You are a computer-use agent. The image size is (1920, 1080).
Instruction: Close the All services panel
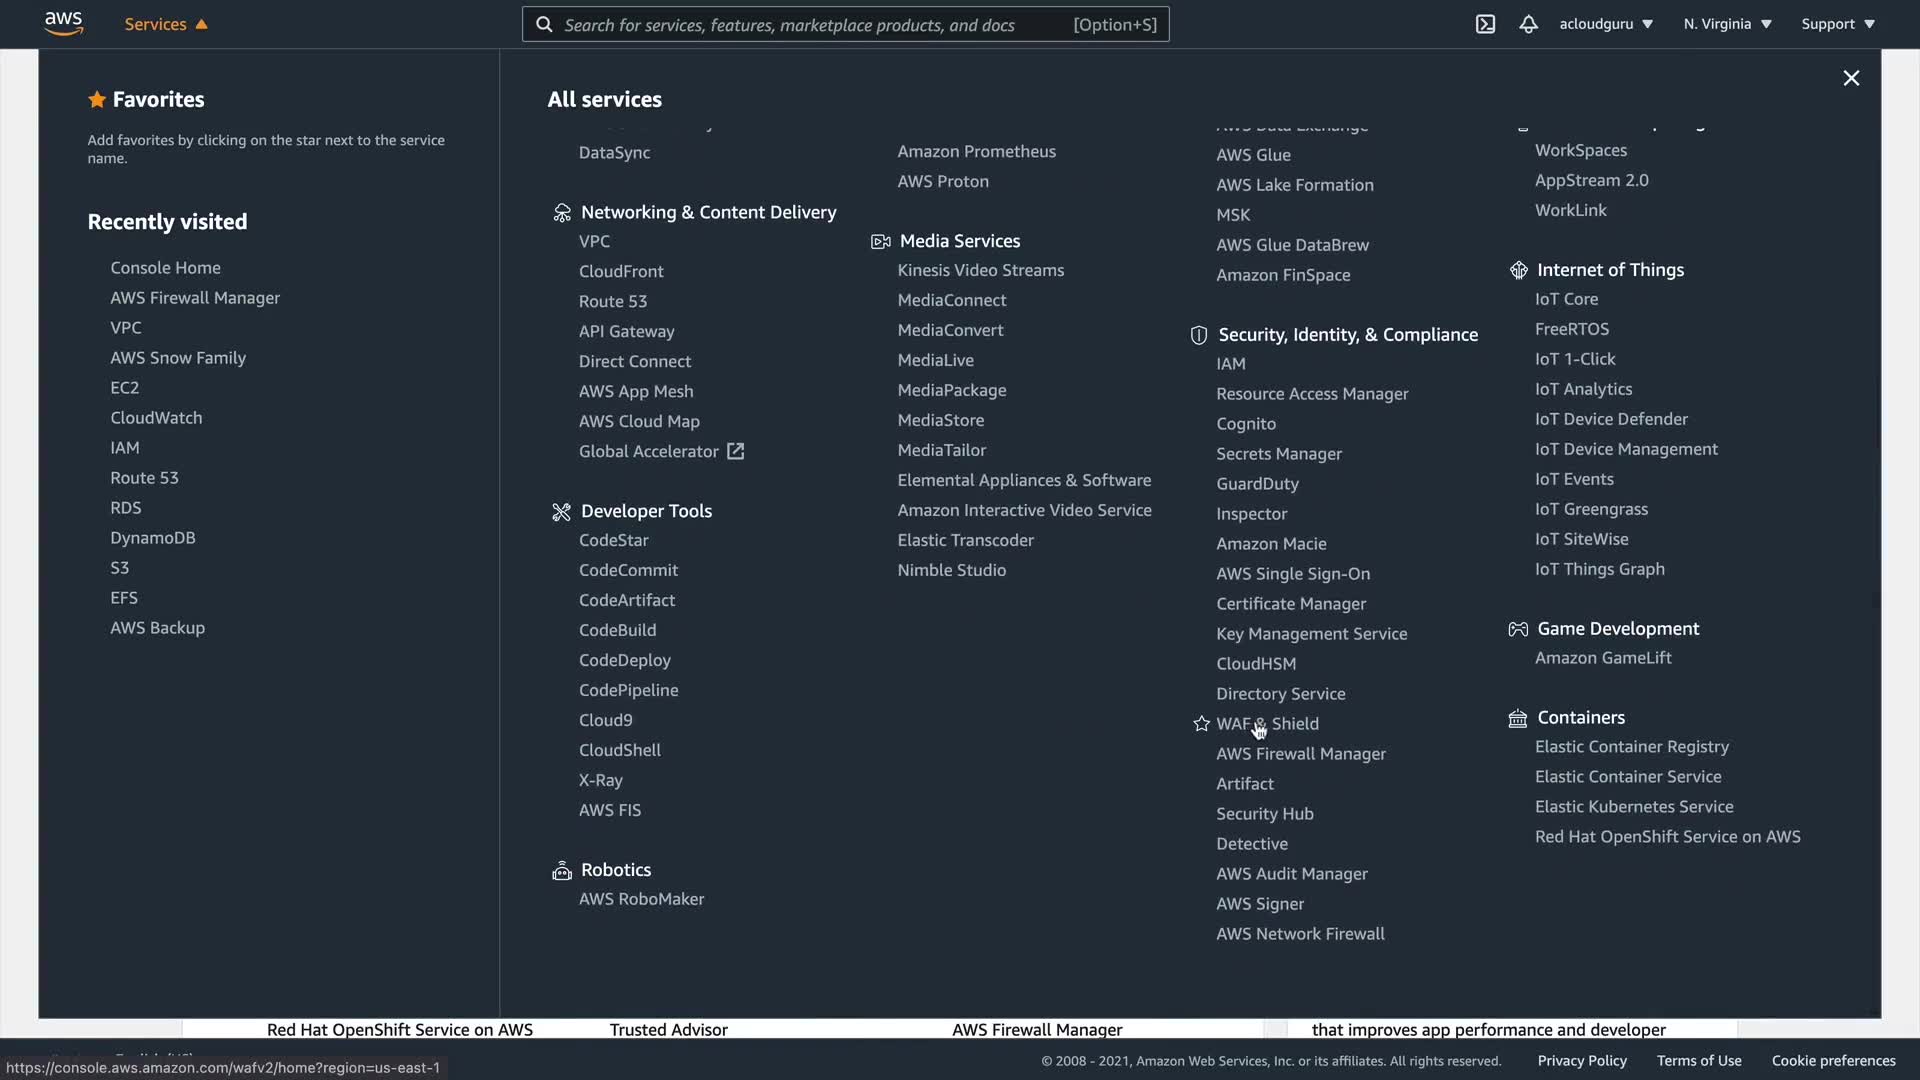click(1851, 78)
